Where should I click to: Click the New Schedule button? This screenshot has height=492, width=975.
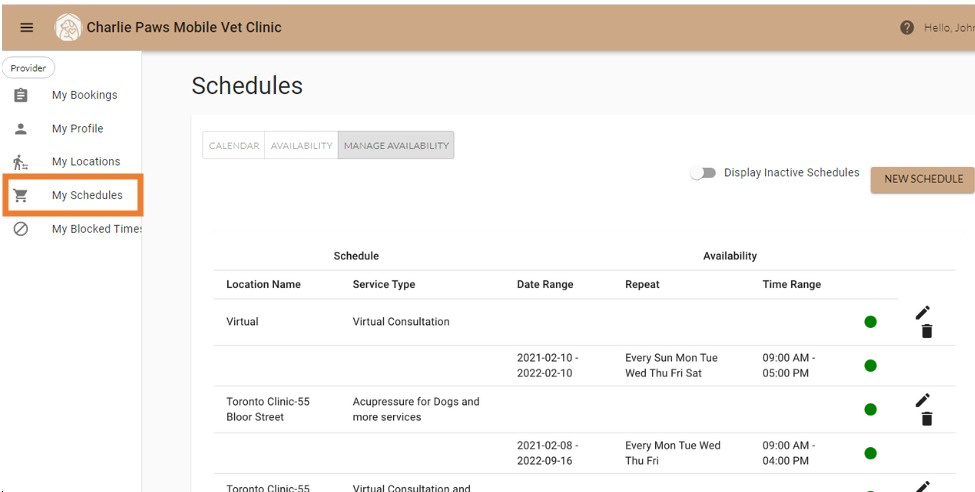click(923, 180)
